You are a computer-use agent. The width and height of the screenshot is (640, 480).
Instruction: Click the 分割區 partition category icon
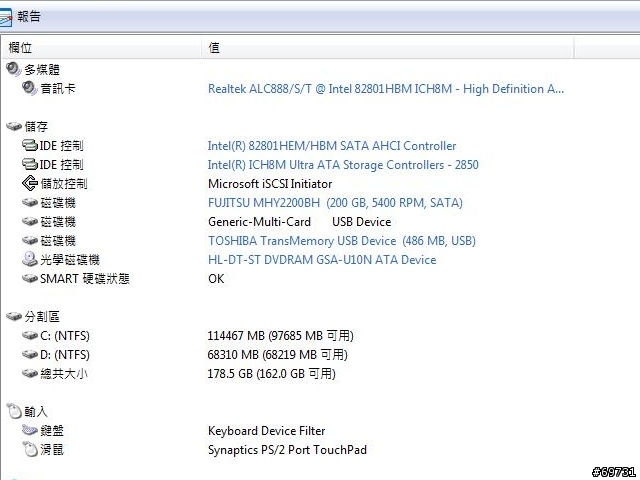pos(14,316)
